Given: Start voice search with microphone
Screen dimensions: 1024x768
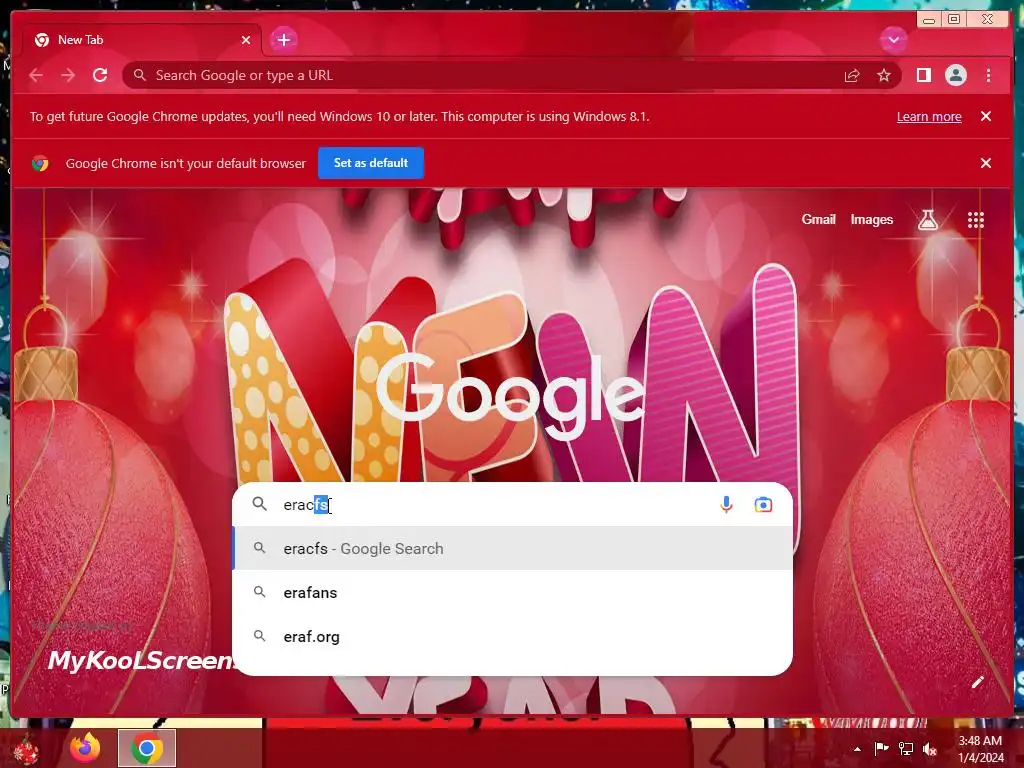Looking at the screenshot, I should click(x=726, y=505).
